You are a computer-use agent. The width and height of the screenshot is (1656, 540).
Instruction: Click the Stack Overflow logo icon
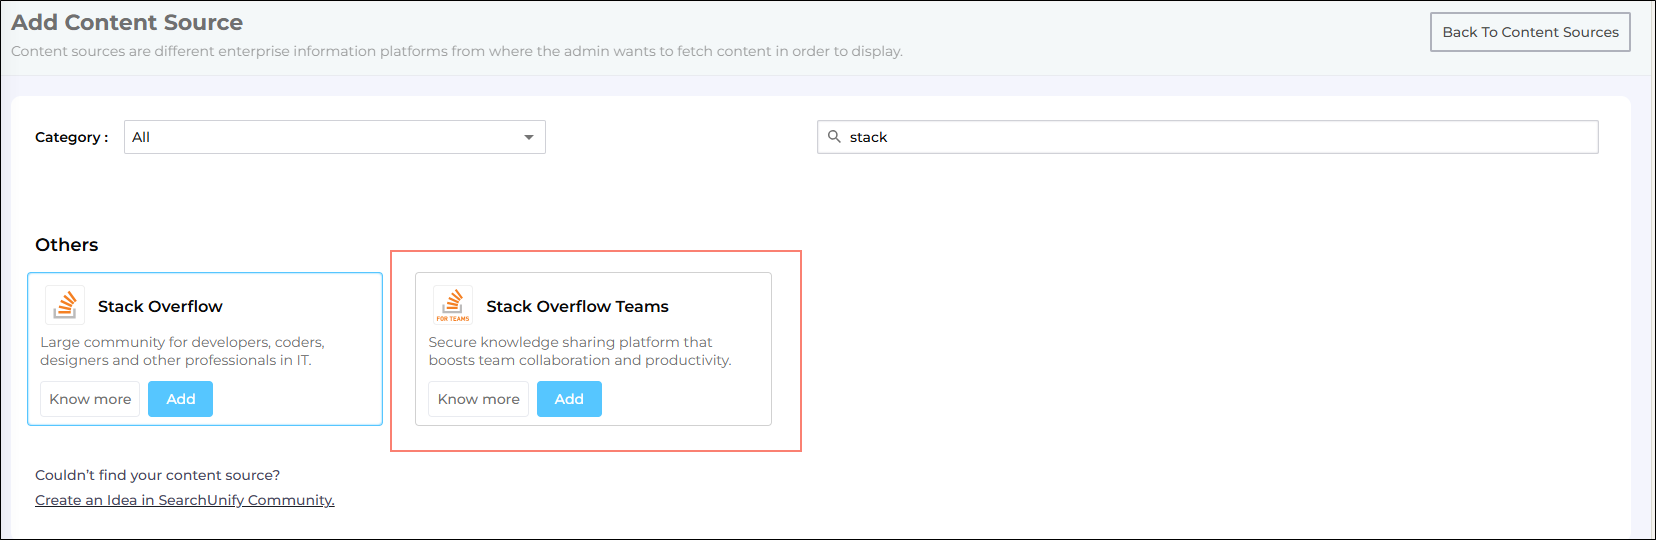pos(65,305)
